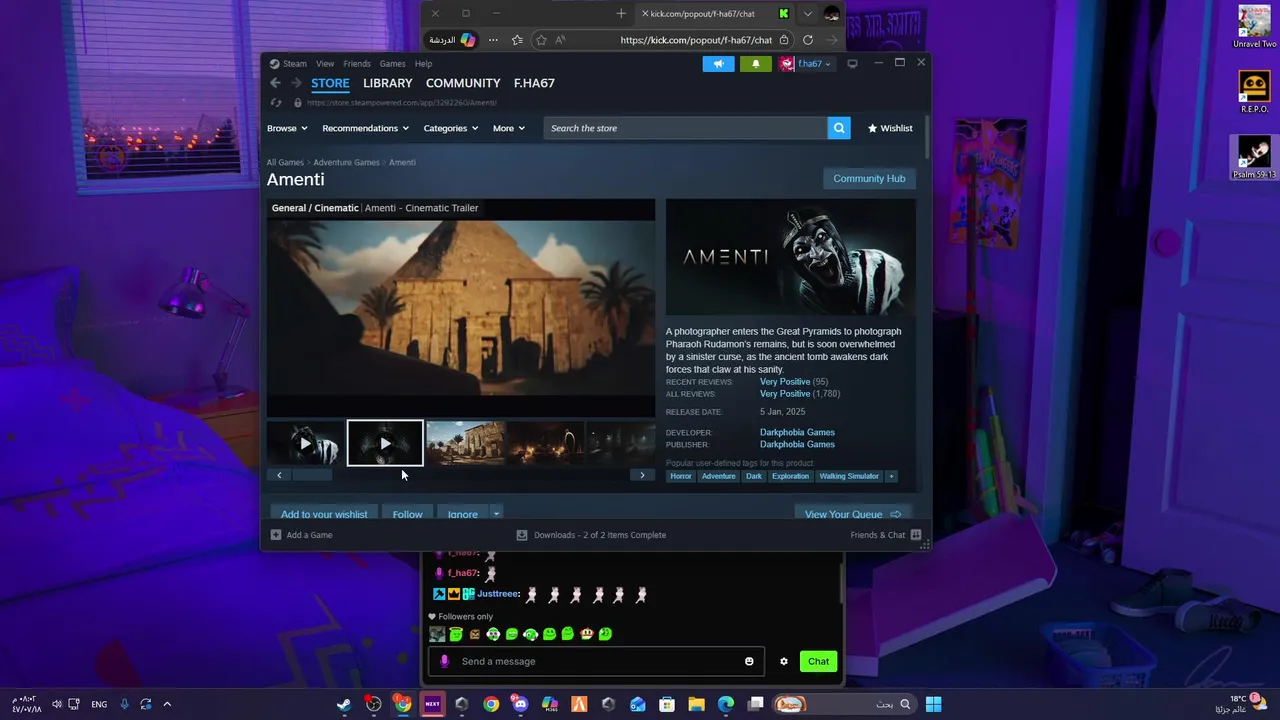Click the Send a message chat field
Image resolution: width=1280 pixels, height=720 pixels.
pos(597,661)
